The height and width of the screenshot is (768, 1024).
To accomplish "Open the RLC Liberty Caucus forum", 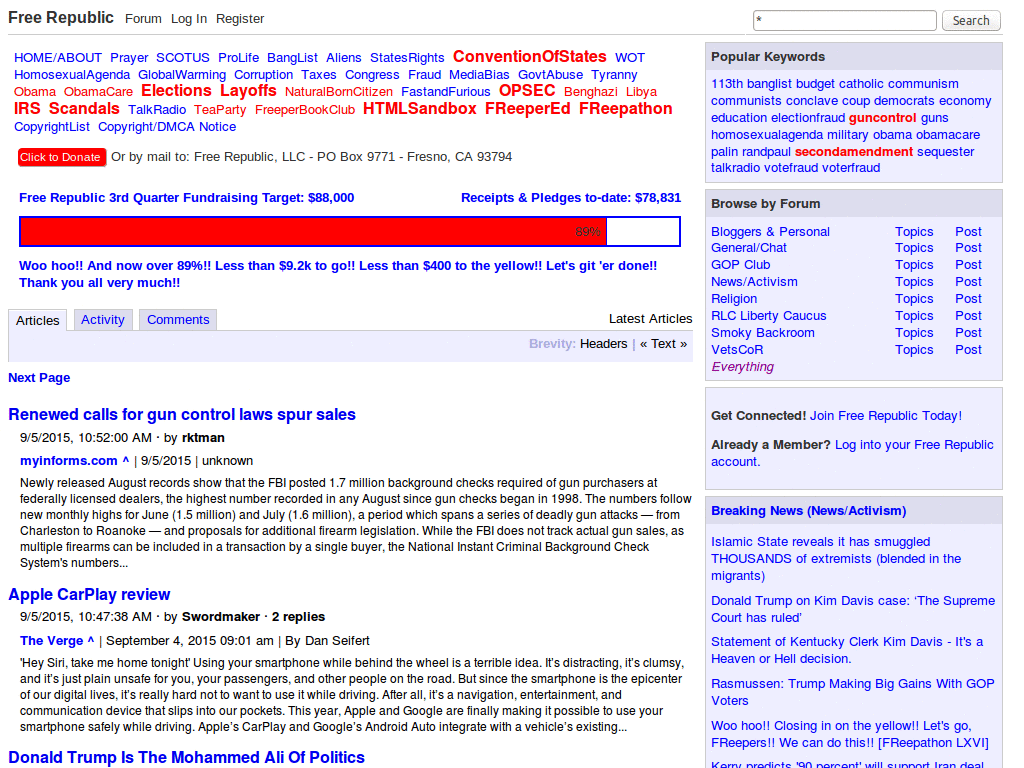I will pos(769,316).
